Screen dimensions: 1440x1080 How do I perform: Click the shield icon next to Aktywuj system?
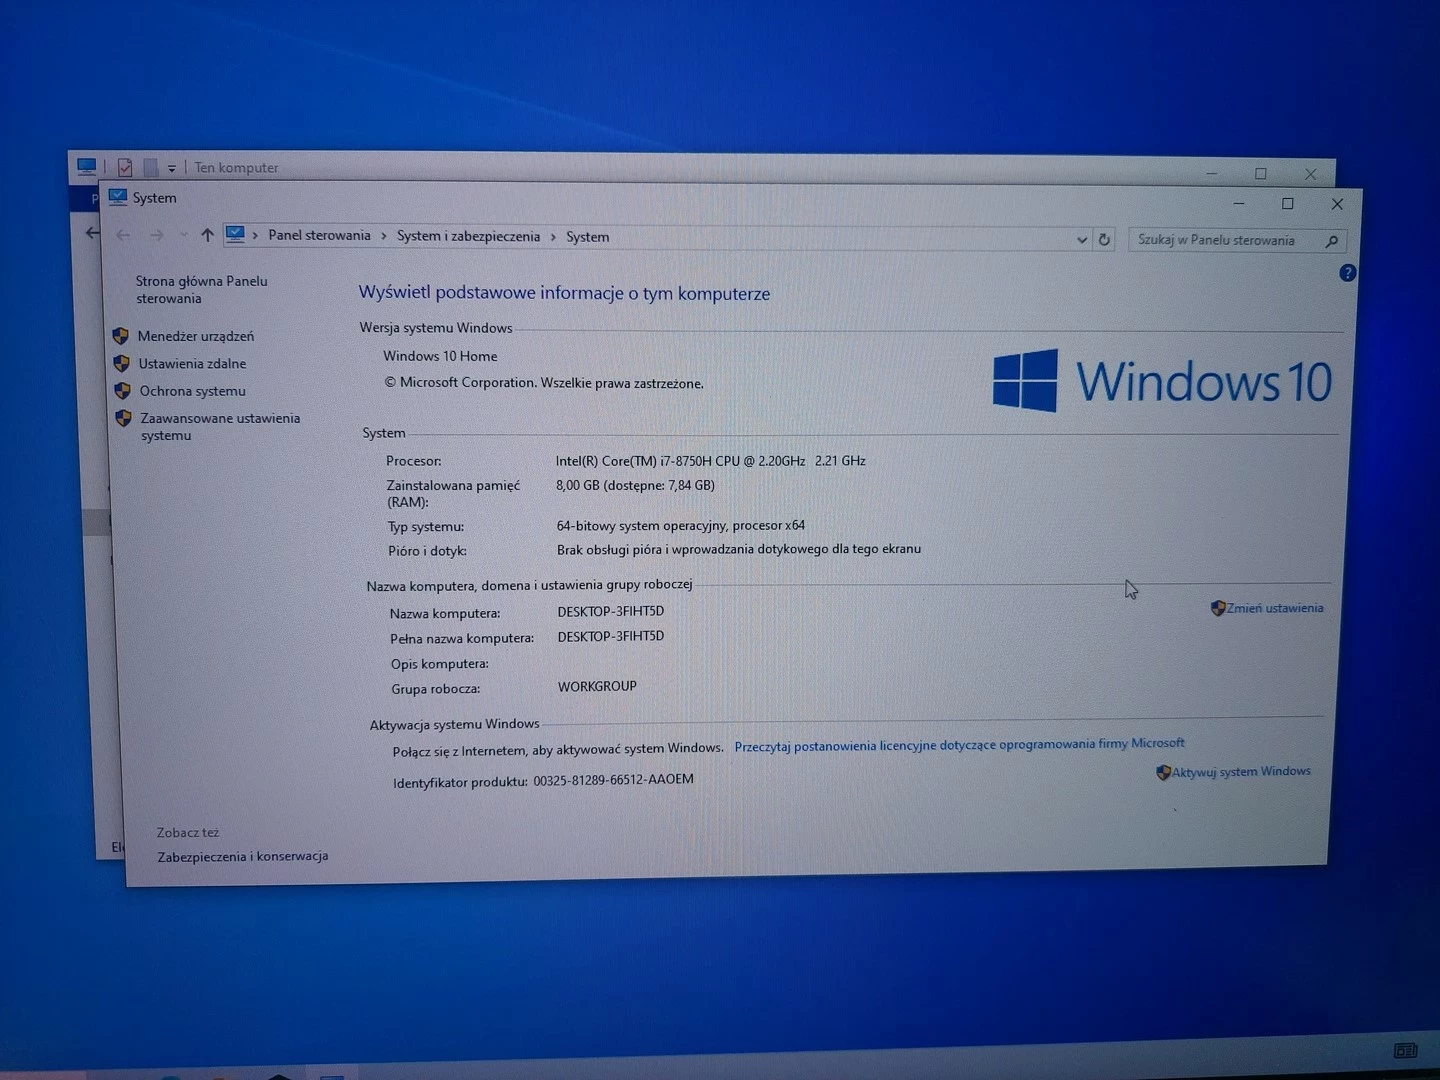pos(1163,772)
